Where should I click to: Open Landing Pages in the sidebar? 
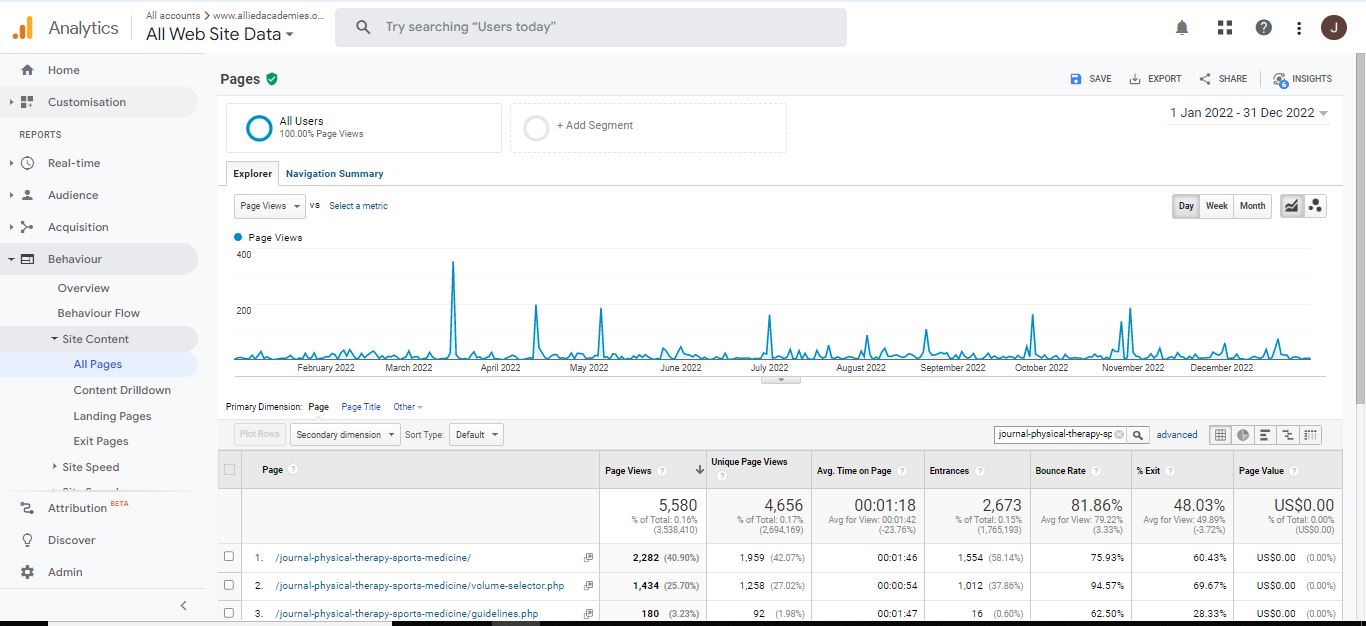(112, 416)
